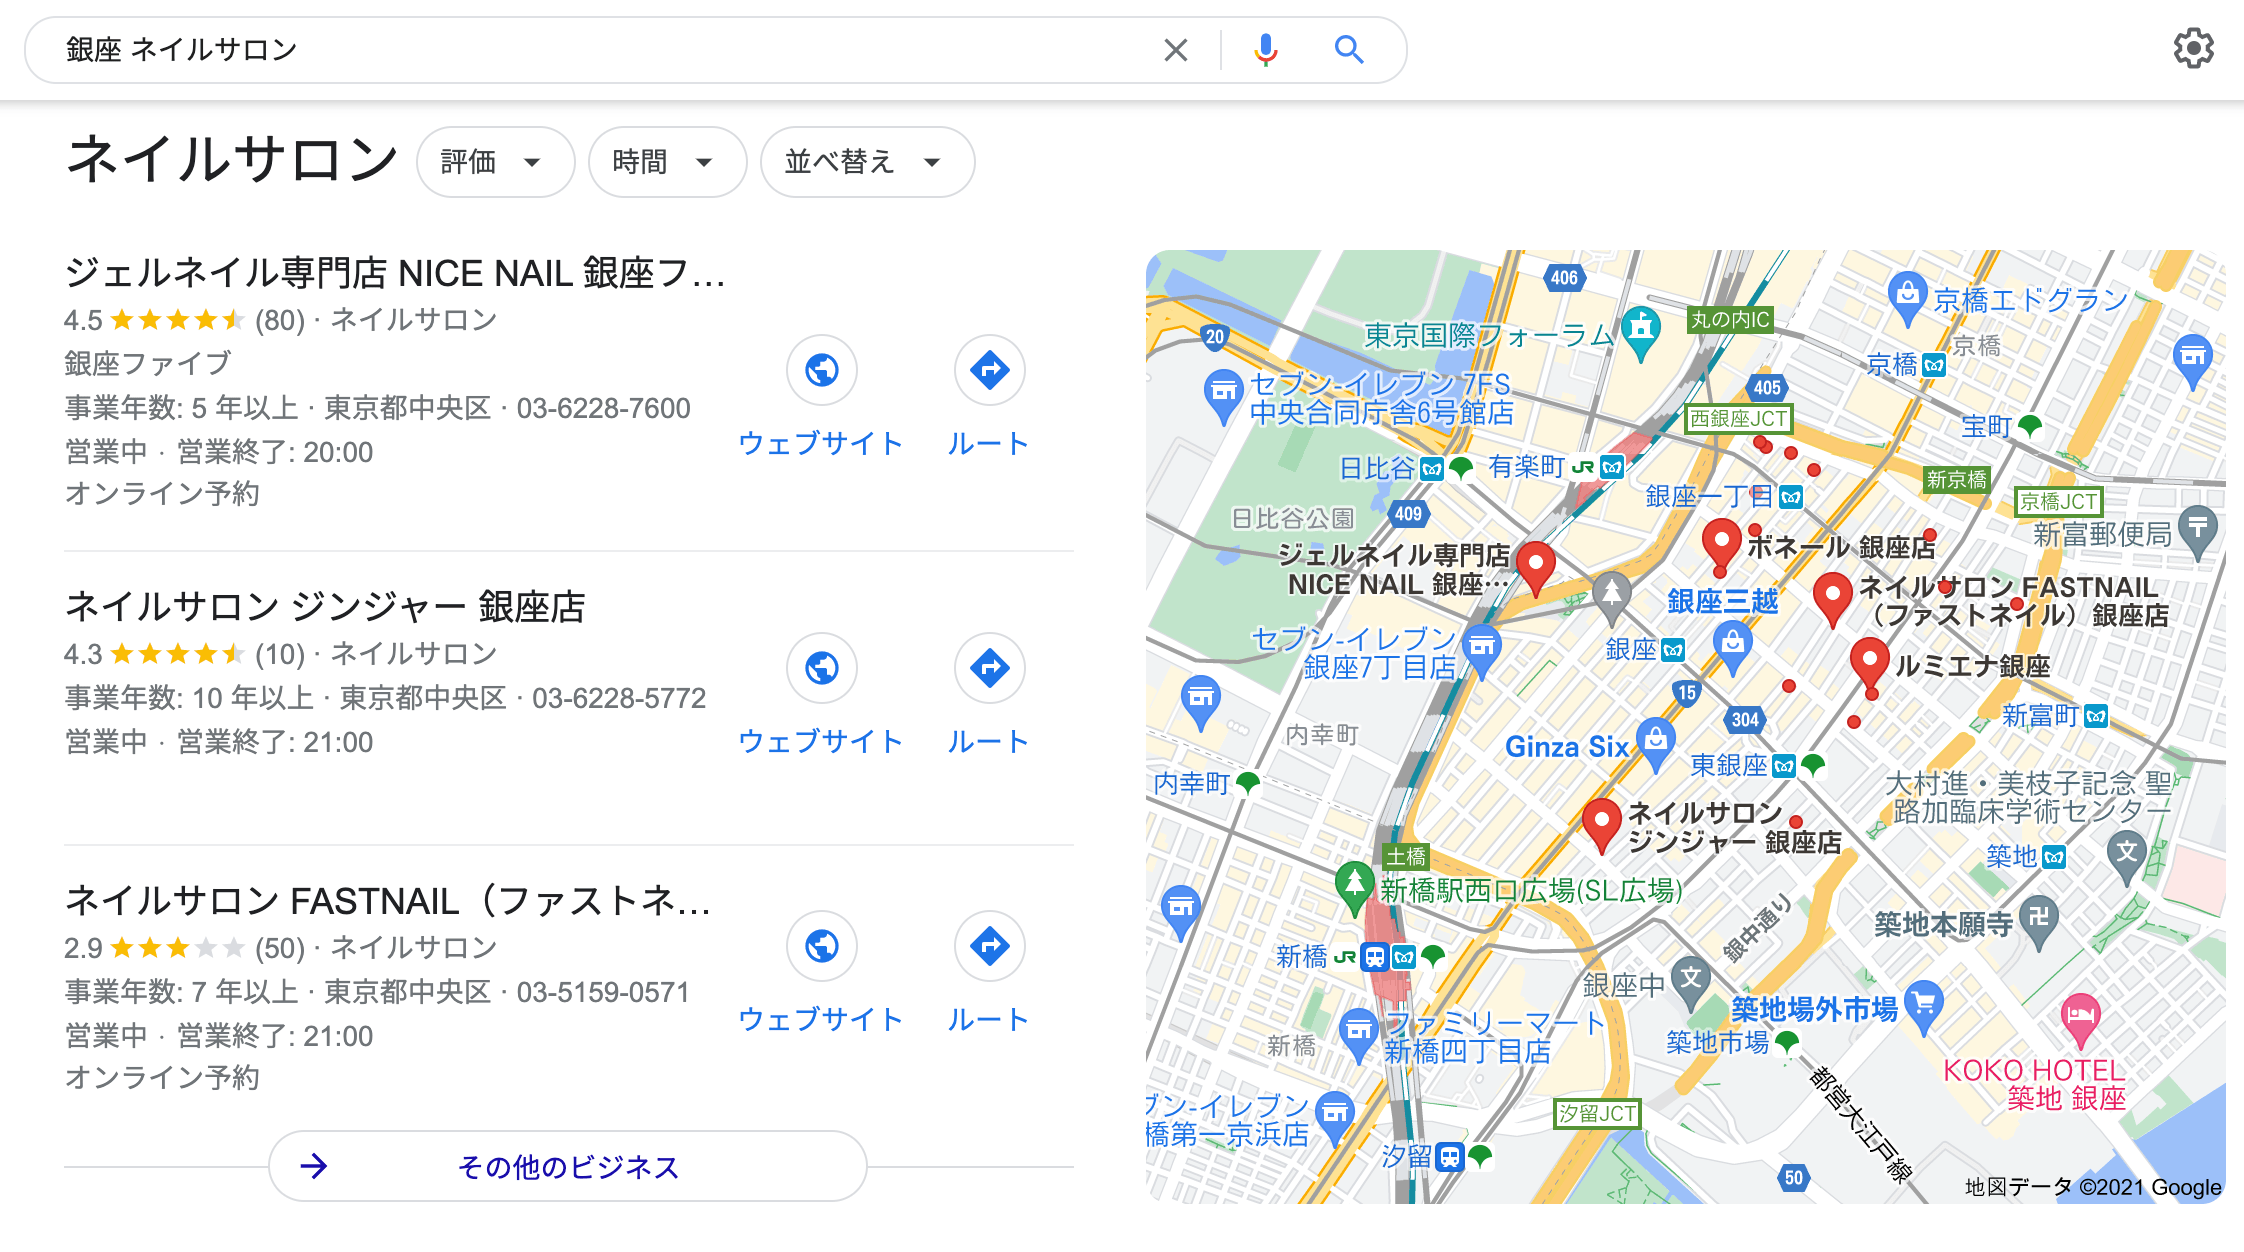The height and width of the screenshot is (1252, 2244).
Task: Click the 銀座ファイブ location text
Action: coord(148,363)
